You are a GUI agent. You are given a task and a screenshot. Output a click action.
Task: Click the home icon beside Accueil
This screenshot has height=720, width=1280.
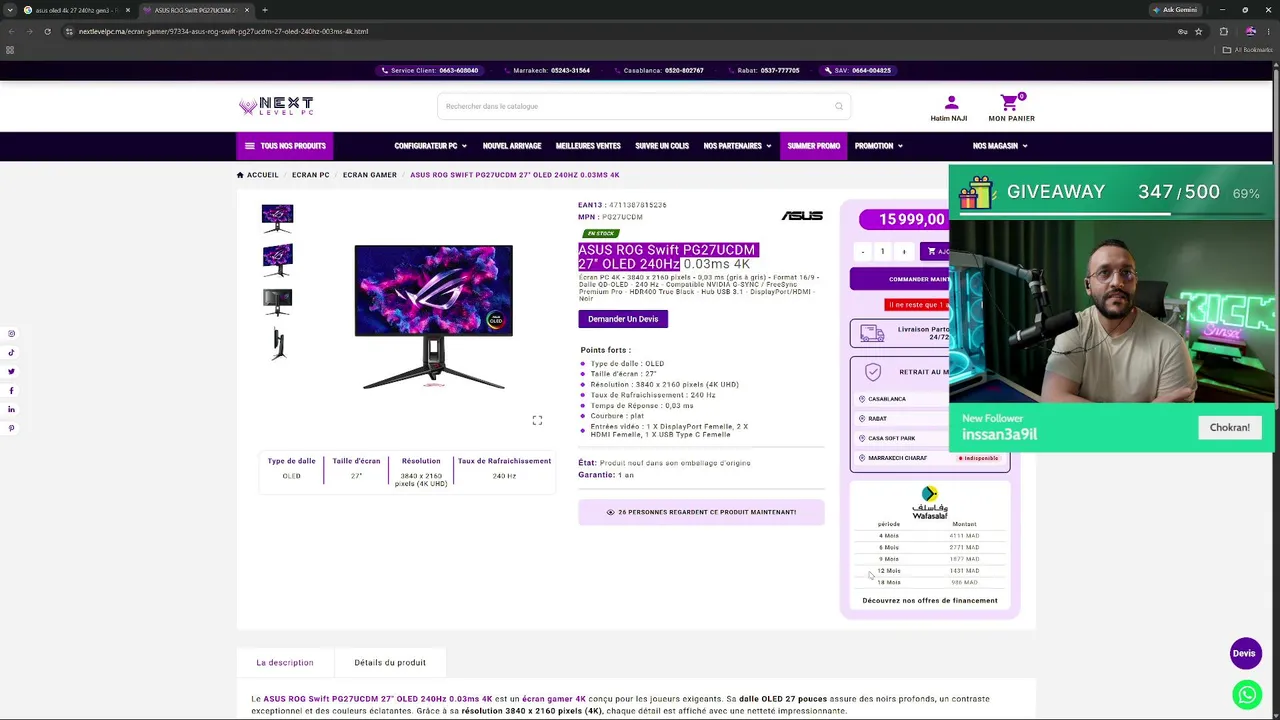[240, 175]
